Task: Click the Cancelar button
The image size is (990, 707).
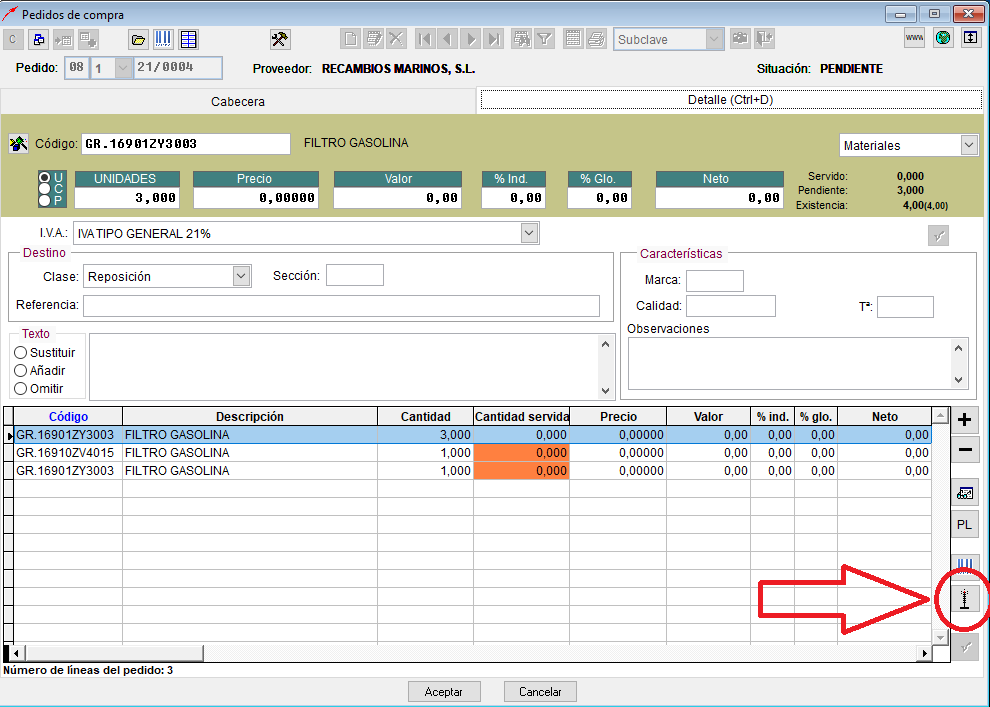Action: [x=540, y=692]
